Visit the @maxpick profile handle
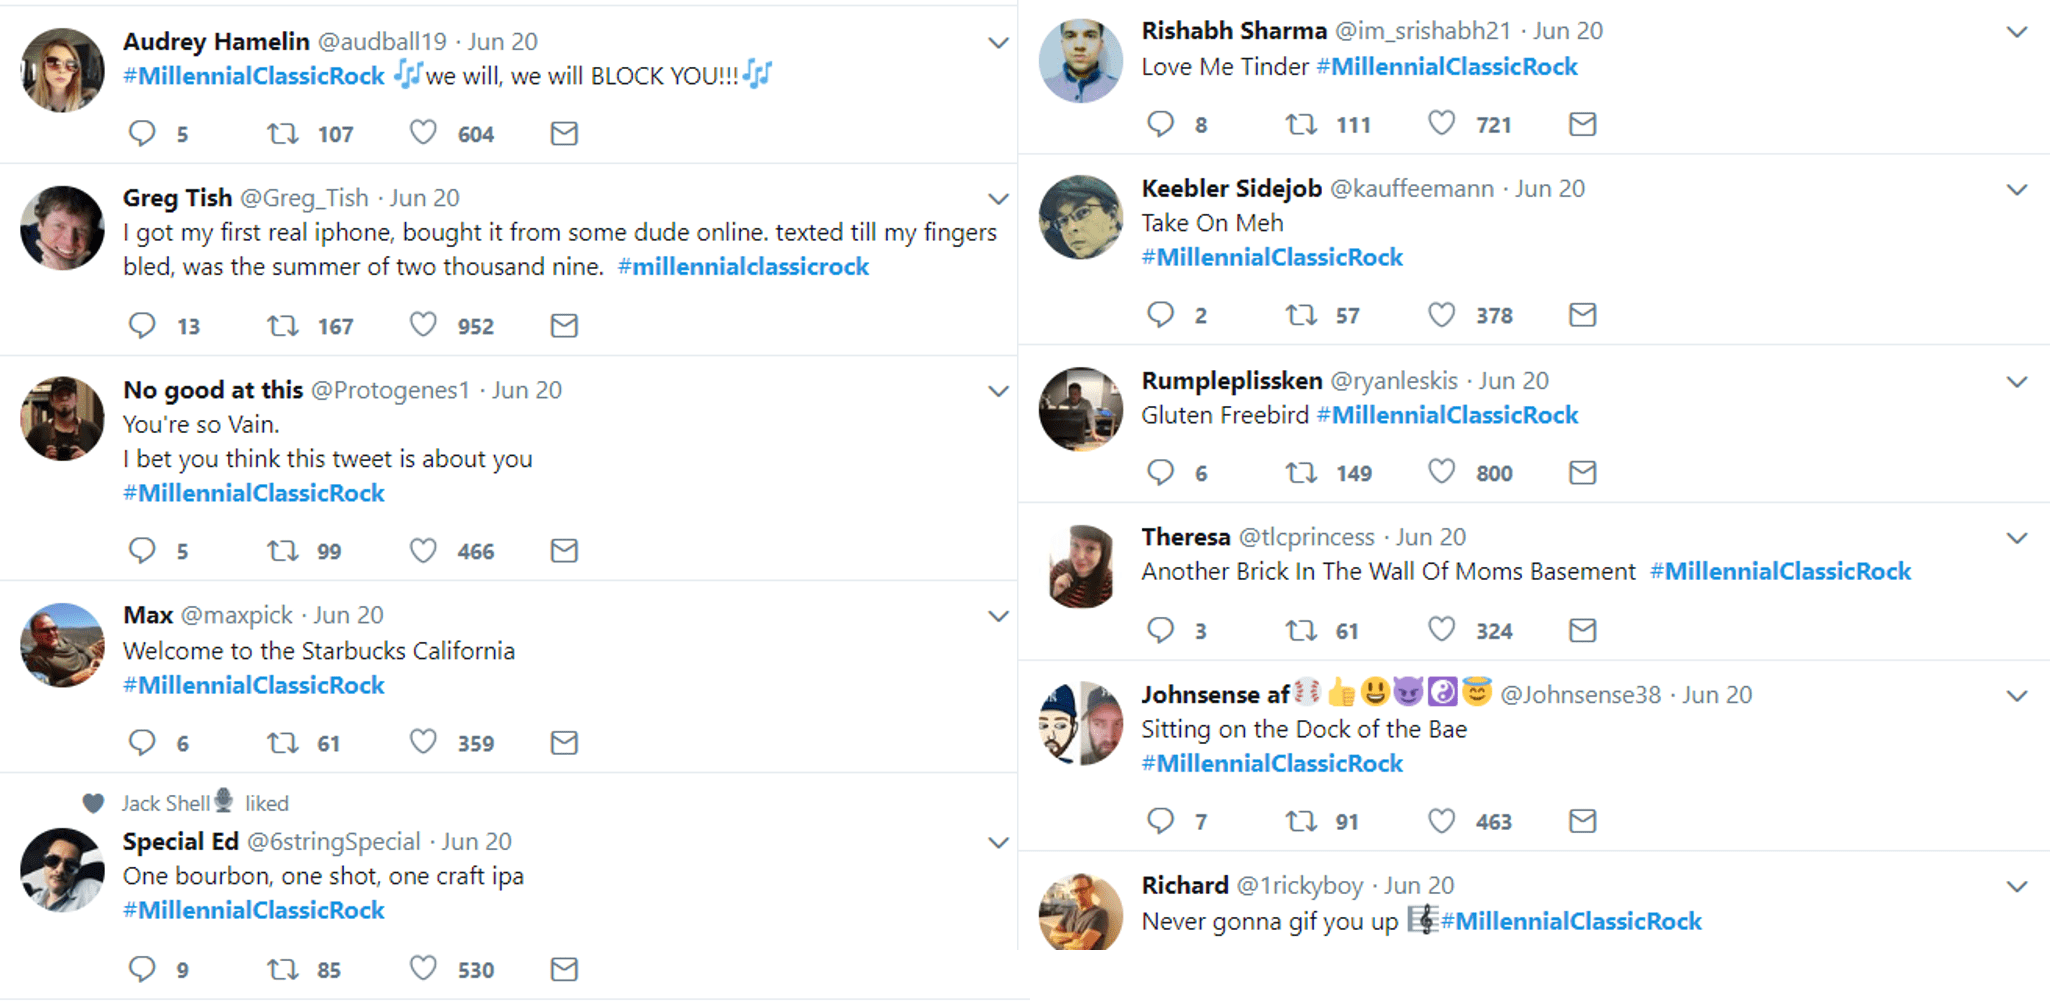The image size is (2050, 1003). [236, 615]
